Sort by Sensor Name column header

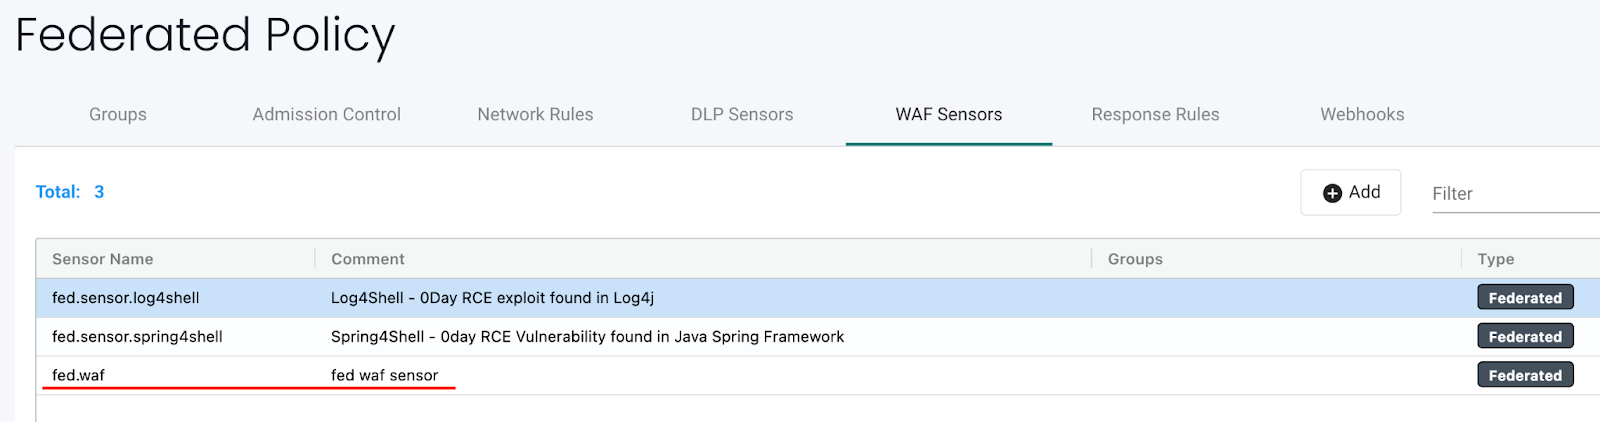click(x=103, y=259)
